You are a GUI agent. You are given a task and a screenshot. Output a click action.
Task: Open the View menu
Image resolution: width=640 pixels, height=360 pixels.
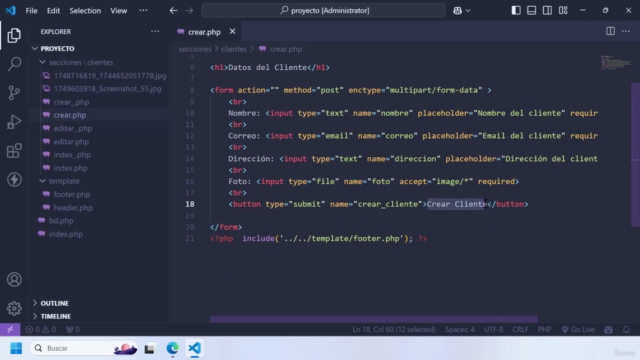(118, 11)
